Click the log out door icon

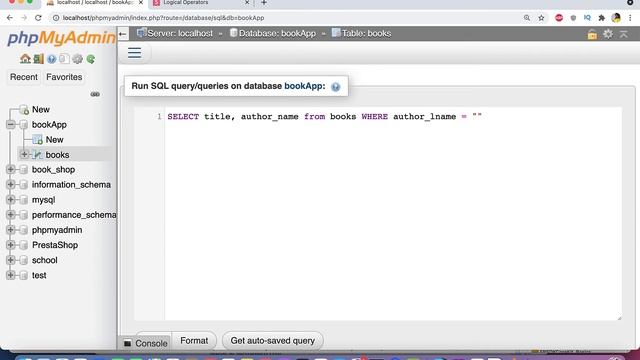pos(38,59)
